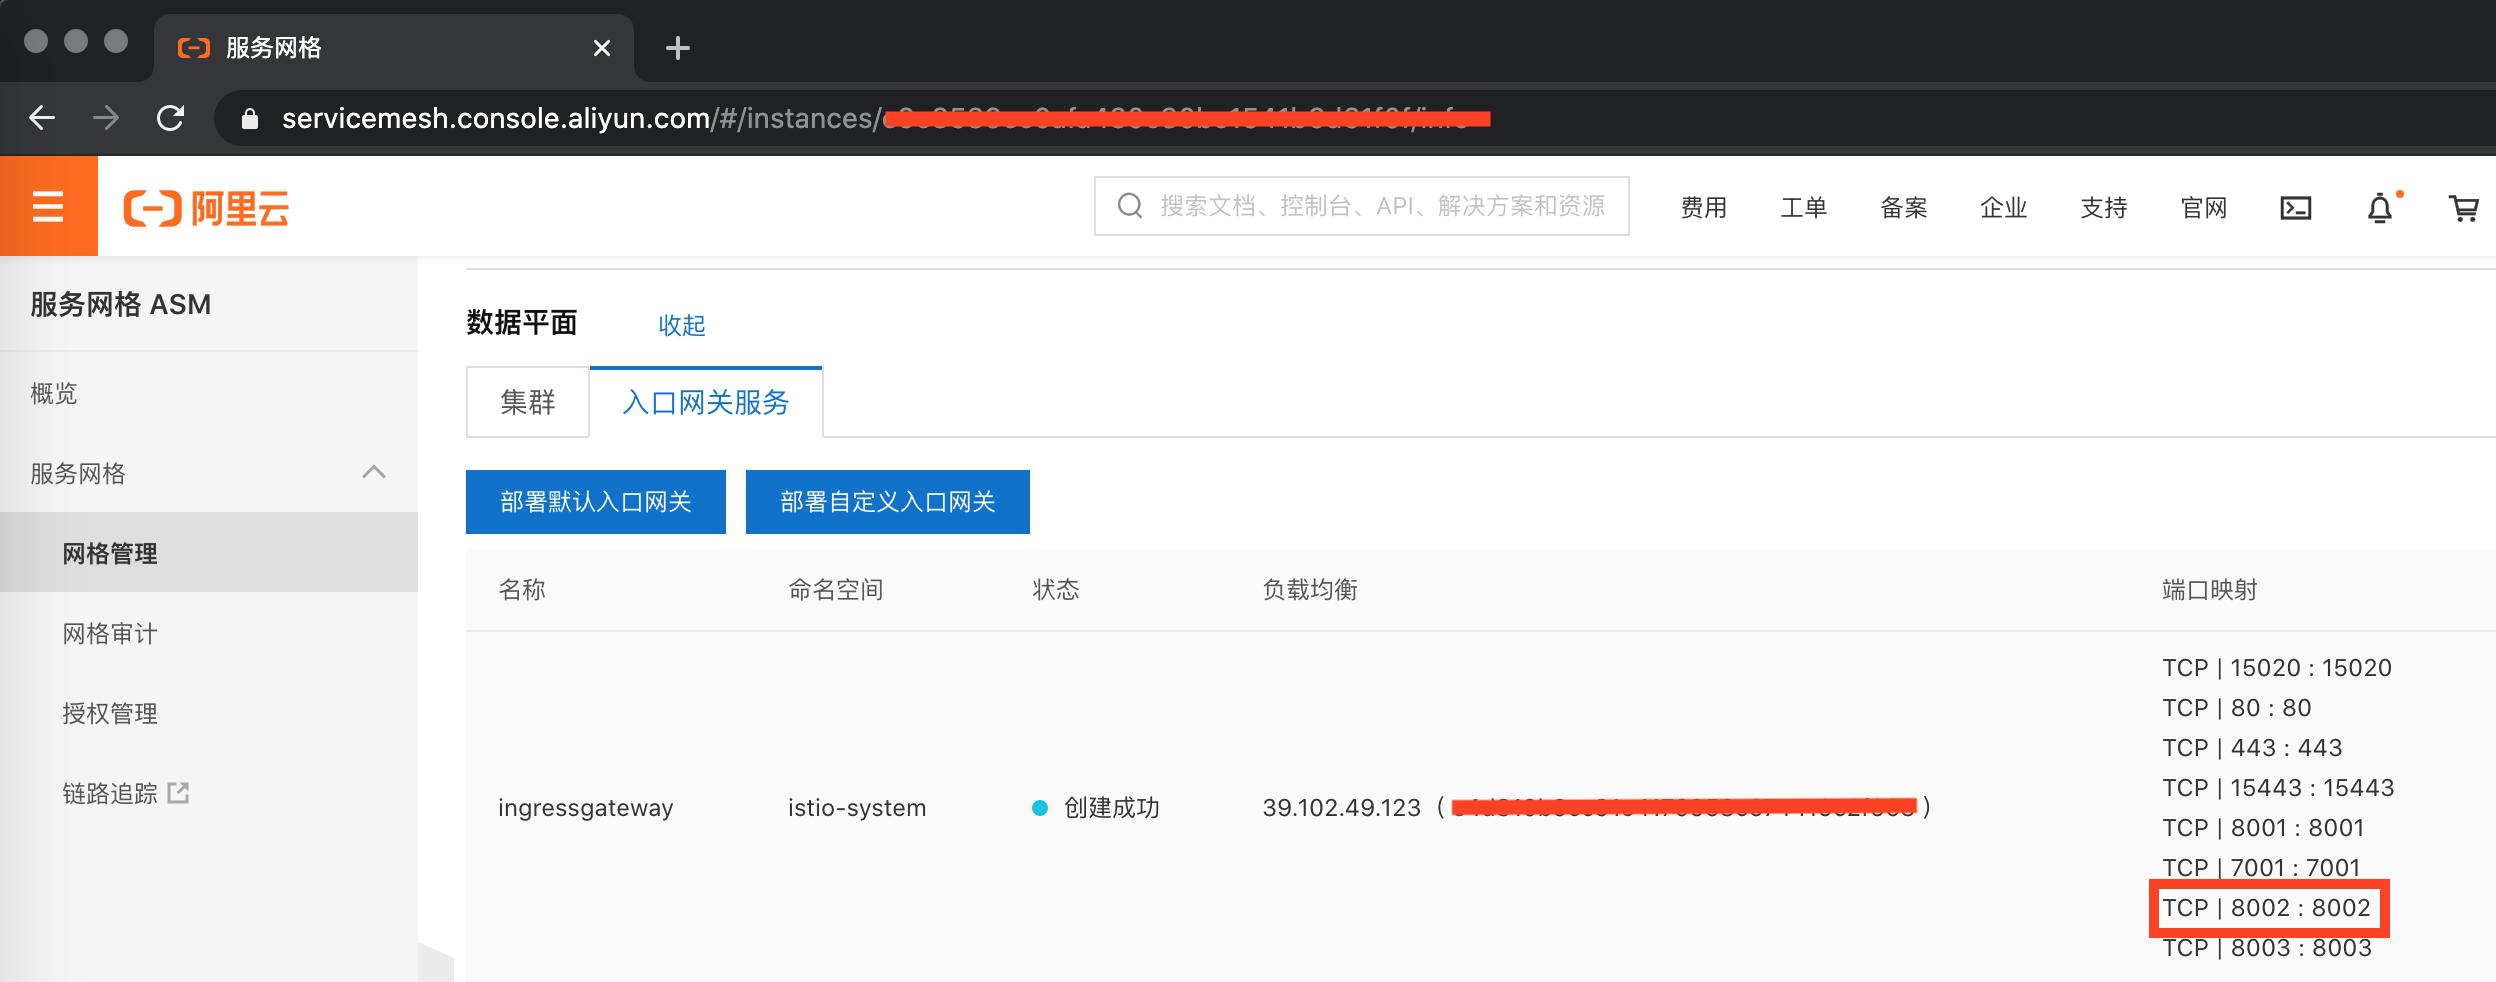Open the hamburger navigation menu
2496x982 pixels.
[x=47, y=206]
